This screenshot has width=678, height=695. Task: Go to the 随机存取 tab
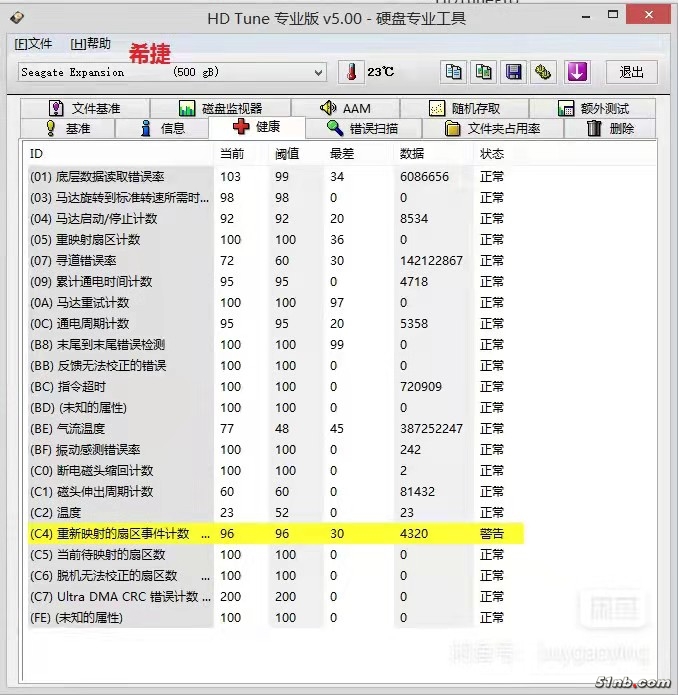[464, 108]
